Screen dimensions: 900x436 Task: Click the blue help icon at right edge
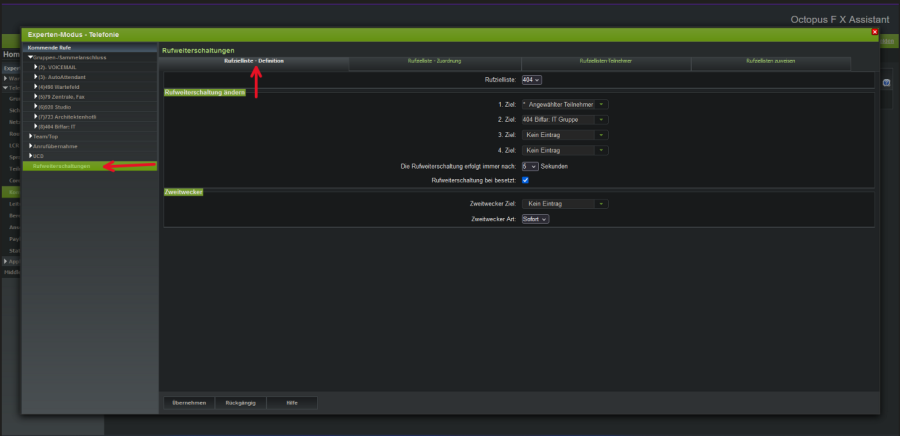click(x=886, y=82)
